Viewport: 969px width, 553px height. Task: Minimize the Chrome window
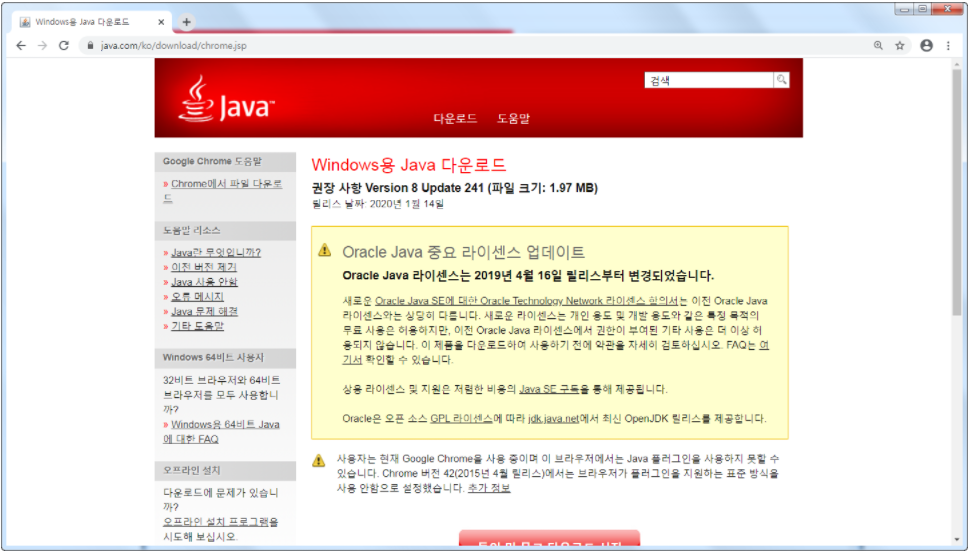[905, 9]
